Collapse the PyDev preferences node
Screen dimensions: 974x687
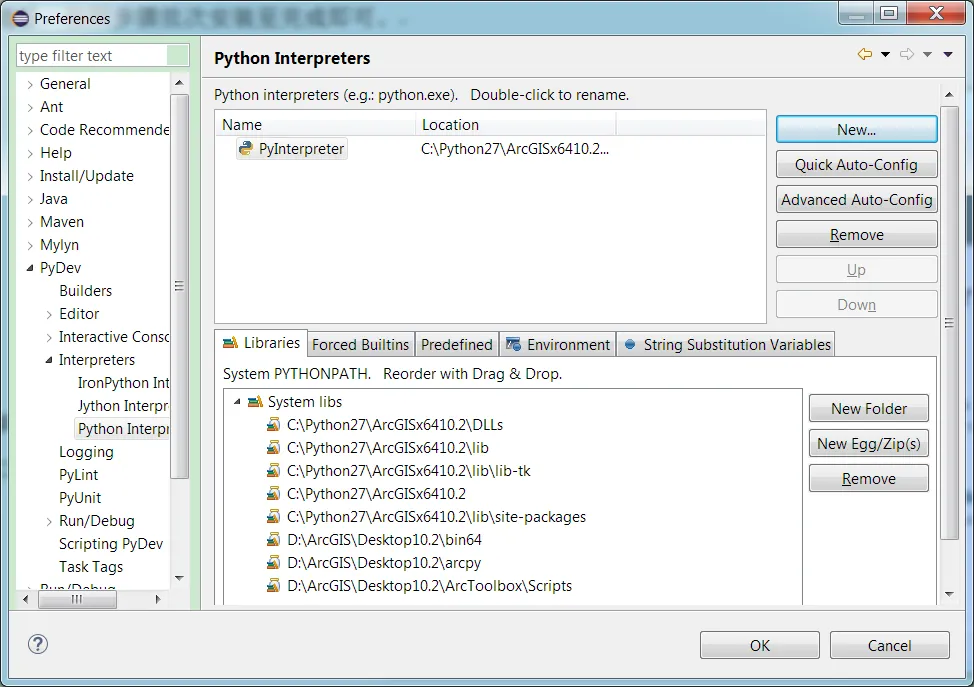tap(30, 268)
